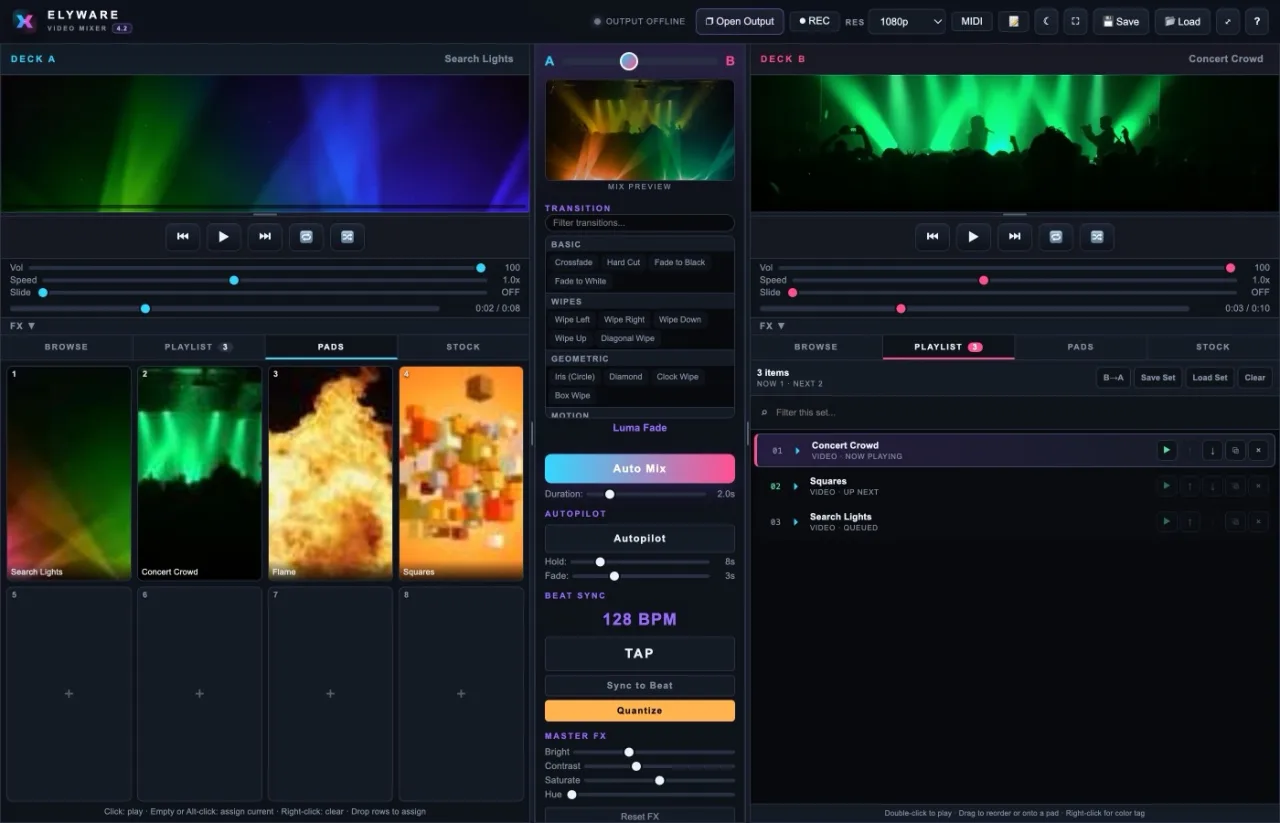Click the Auto Mix button
The height and width of the screenshot is (823, 1280).
click(x=640, y=469)
